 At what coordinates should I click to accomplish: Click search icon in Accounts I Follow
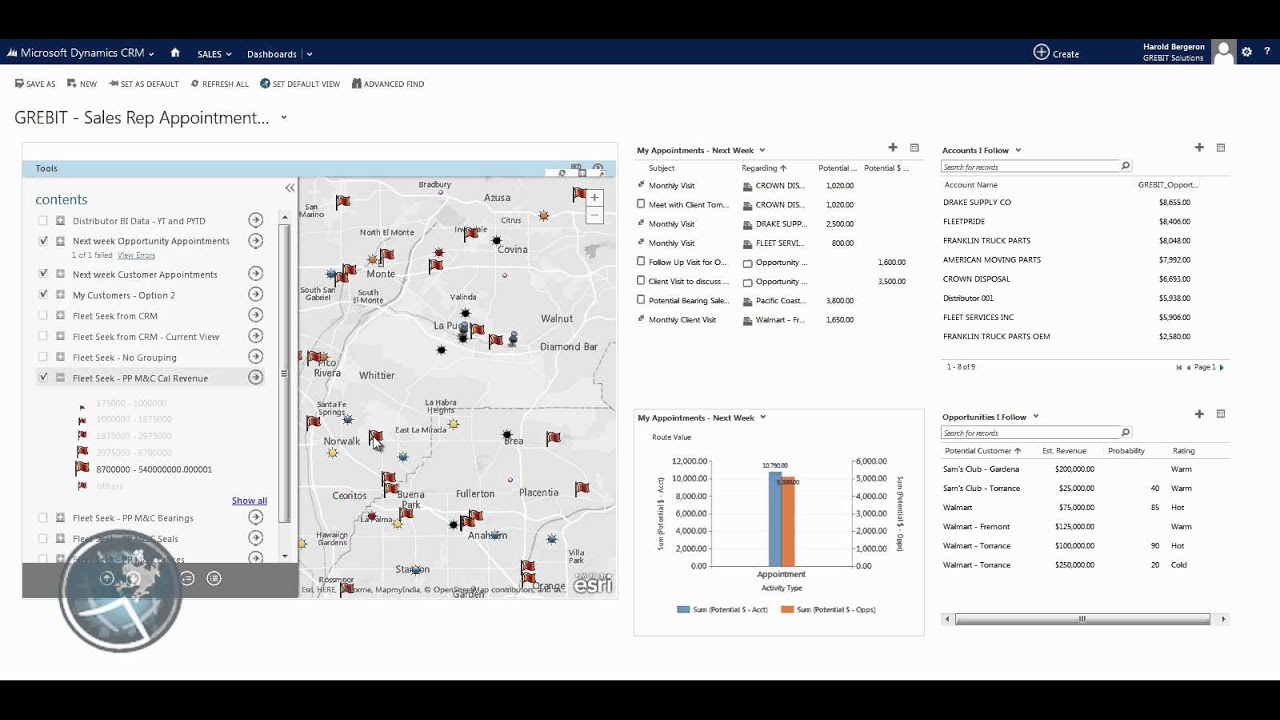tap(1125, 166)
